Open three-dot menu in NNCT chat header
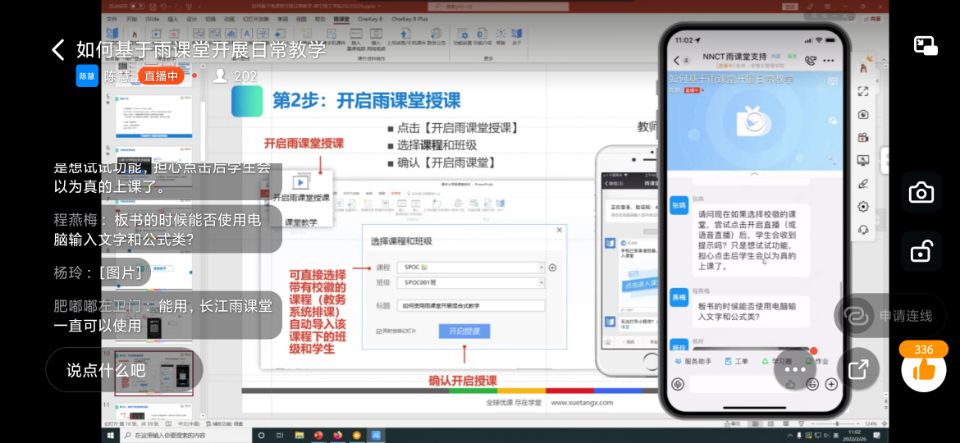The image size is (960, 443). (828, 61)
